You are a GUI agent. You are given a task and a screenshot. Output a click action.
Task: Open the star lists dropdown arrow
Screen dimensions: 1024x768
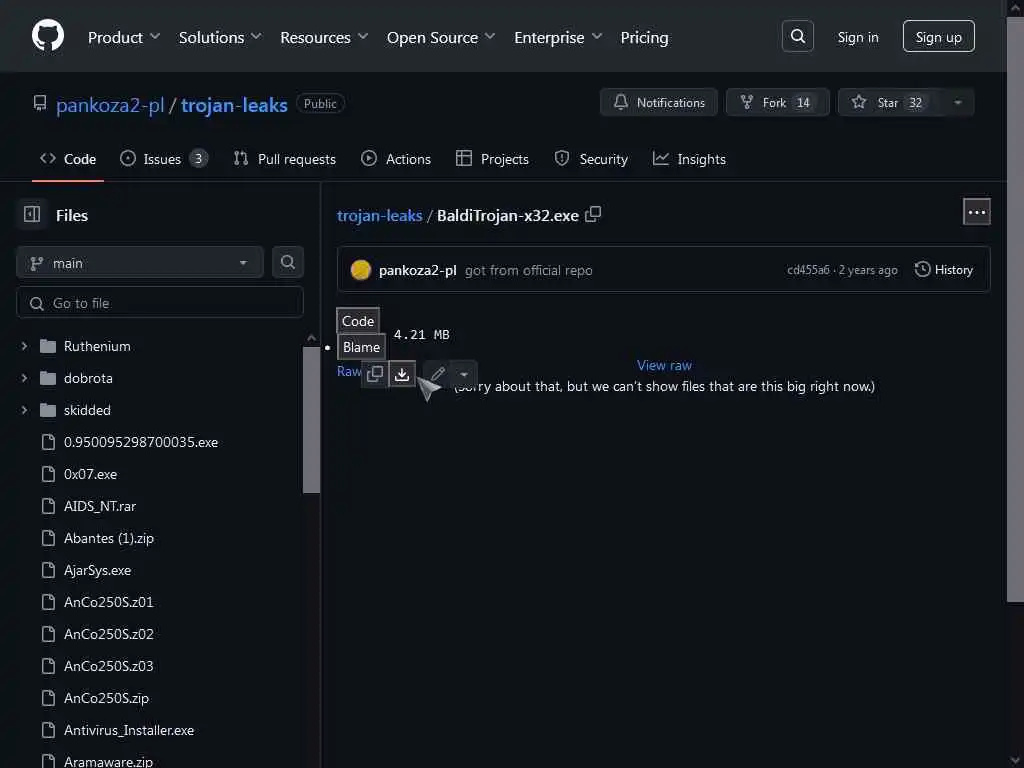point(958,103)
